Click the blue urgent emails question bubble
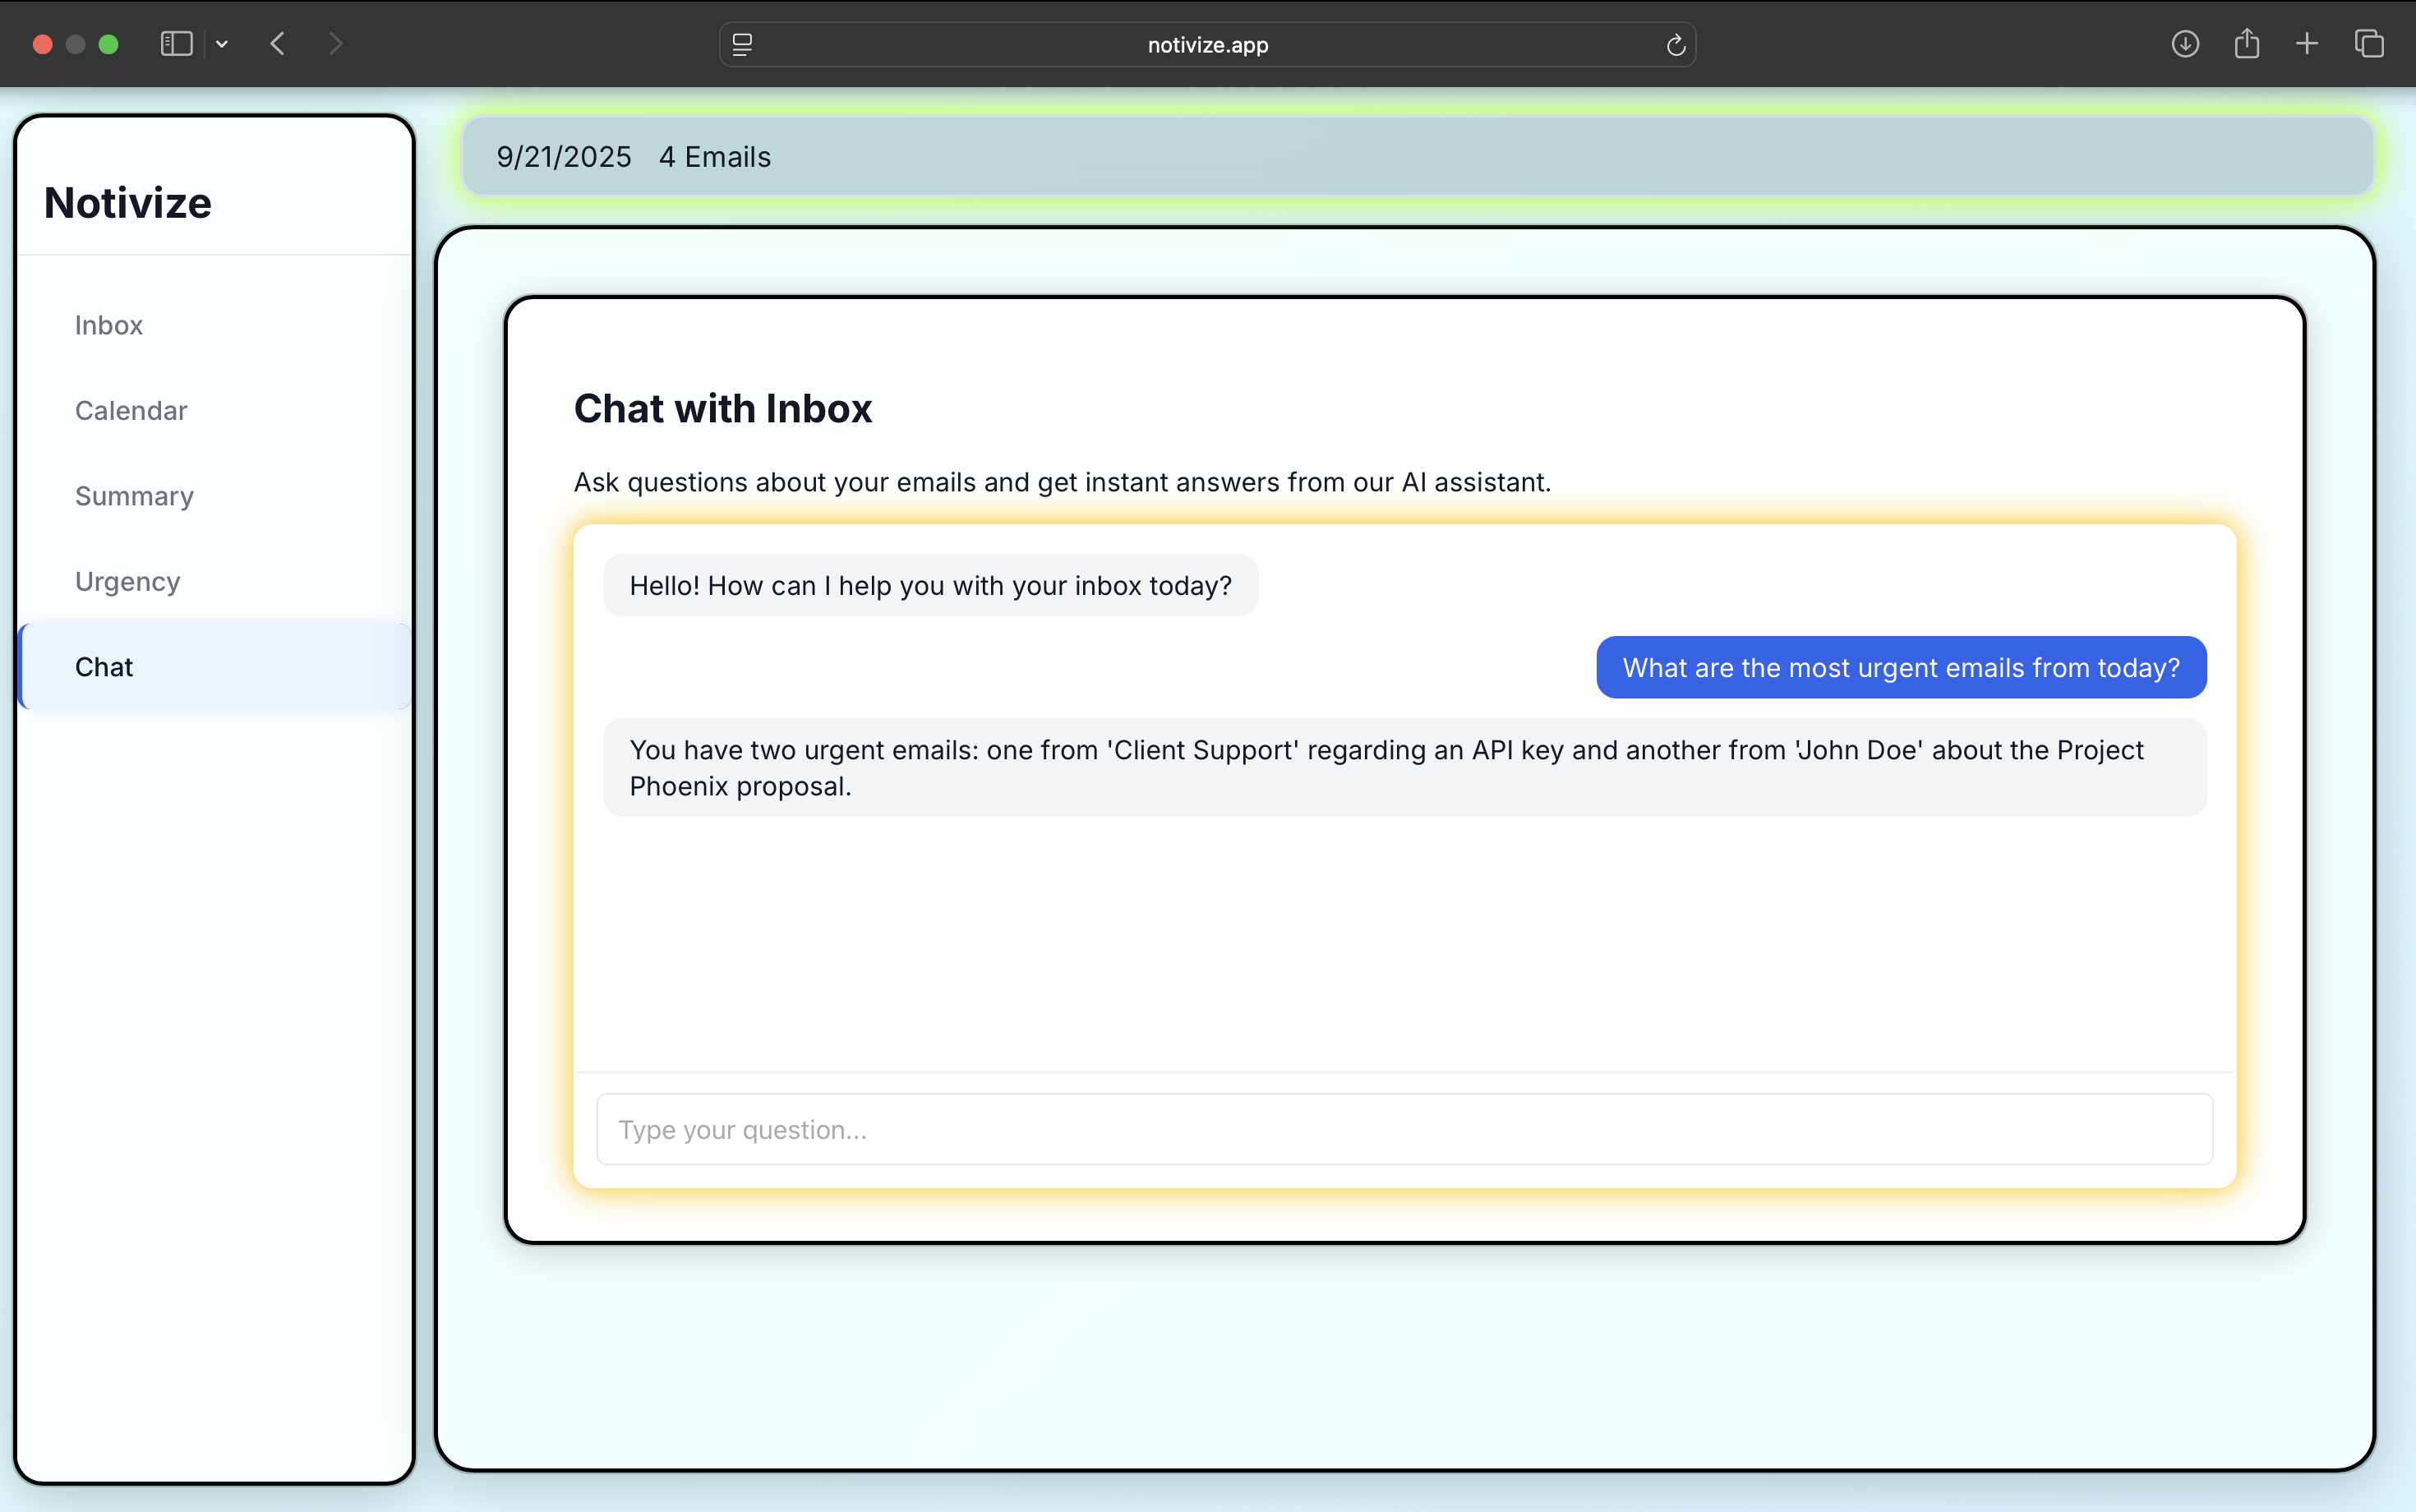 tap(1900, 667)
